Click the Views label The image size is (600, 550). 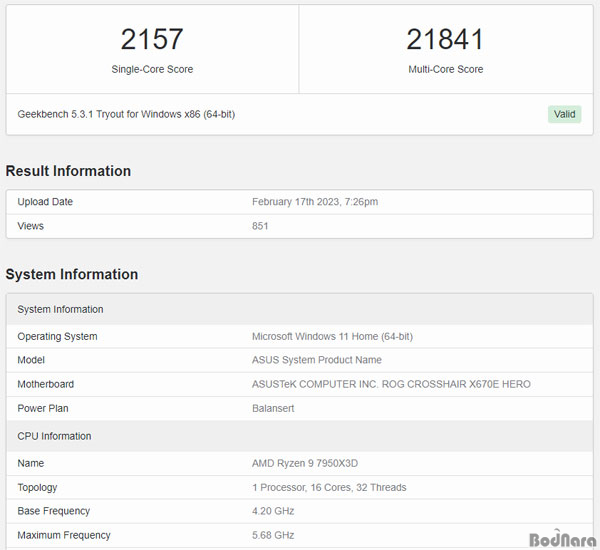tap(31, 226)
